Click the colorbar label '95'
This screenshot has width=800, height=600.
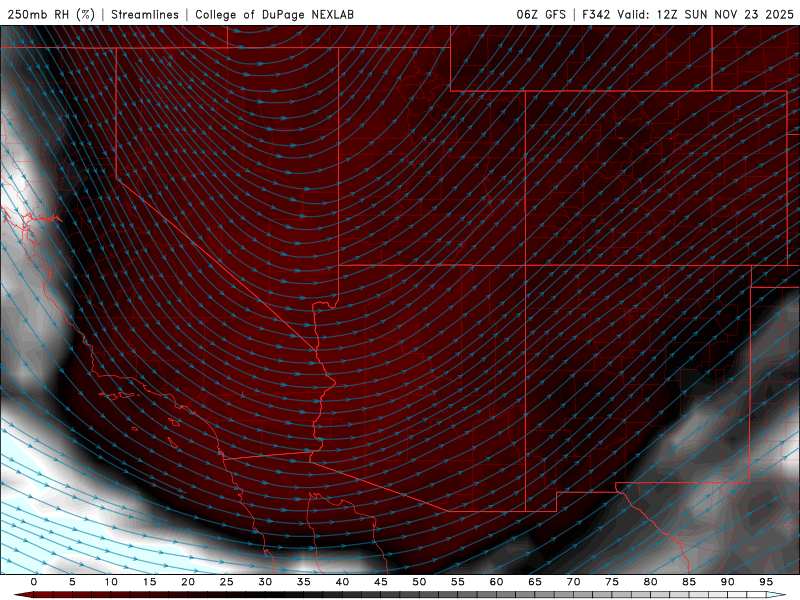766,582
